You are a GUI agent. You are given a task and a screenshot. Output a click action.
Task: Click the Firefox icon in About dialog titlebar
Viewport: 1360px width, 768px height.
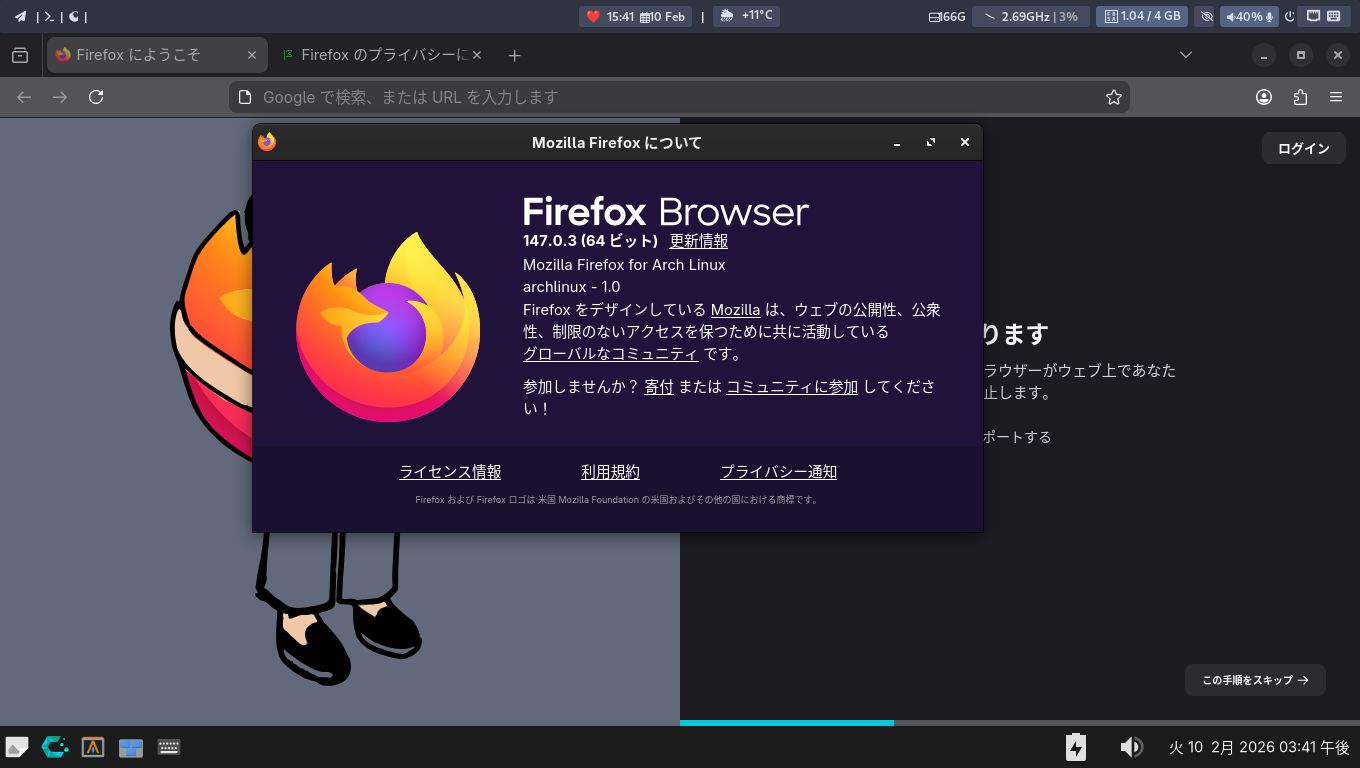267,142
